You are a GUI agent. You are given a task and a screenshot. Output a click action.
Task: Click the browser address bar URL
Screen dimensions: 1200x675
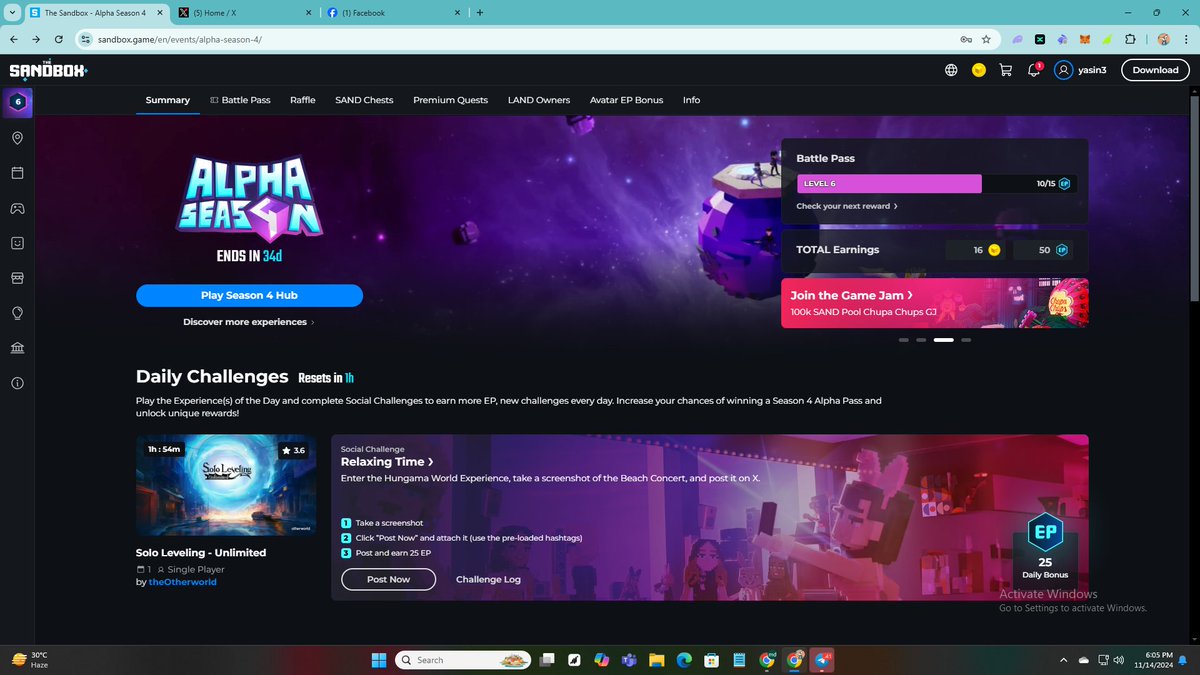point(180,39)
